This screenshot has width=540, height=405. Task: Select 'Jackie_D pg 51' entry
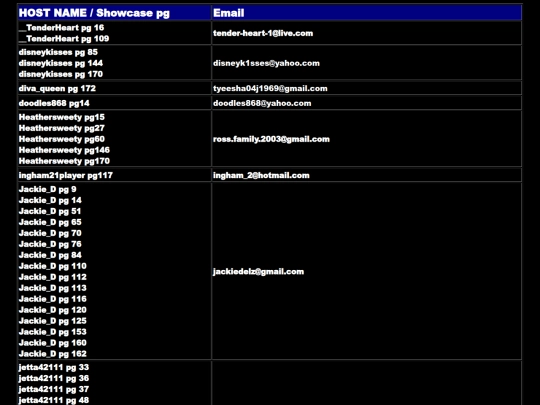coord(50,211)
